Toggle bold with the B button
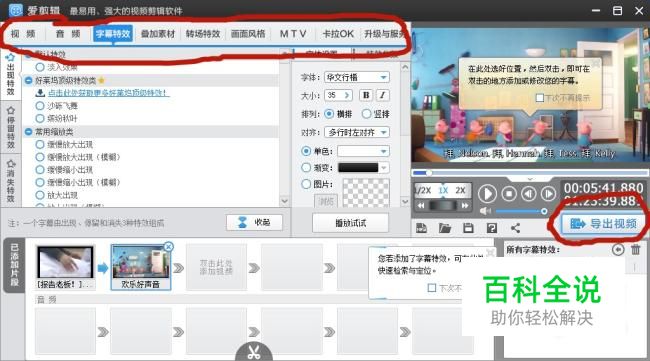650x361 pixels. (x=366, y=95)
